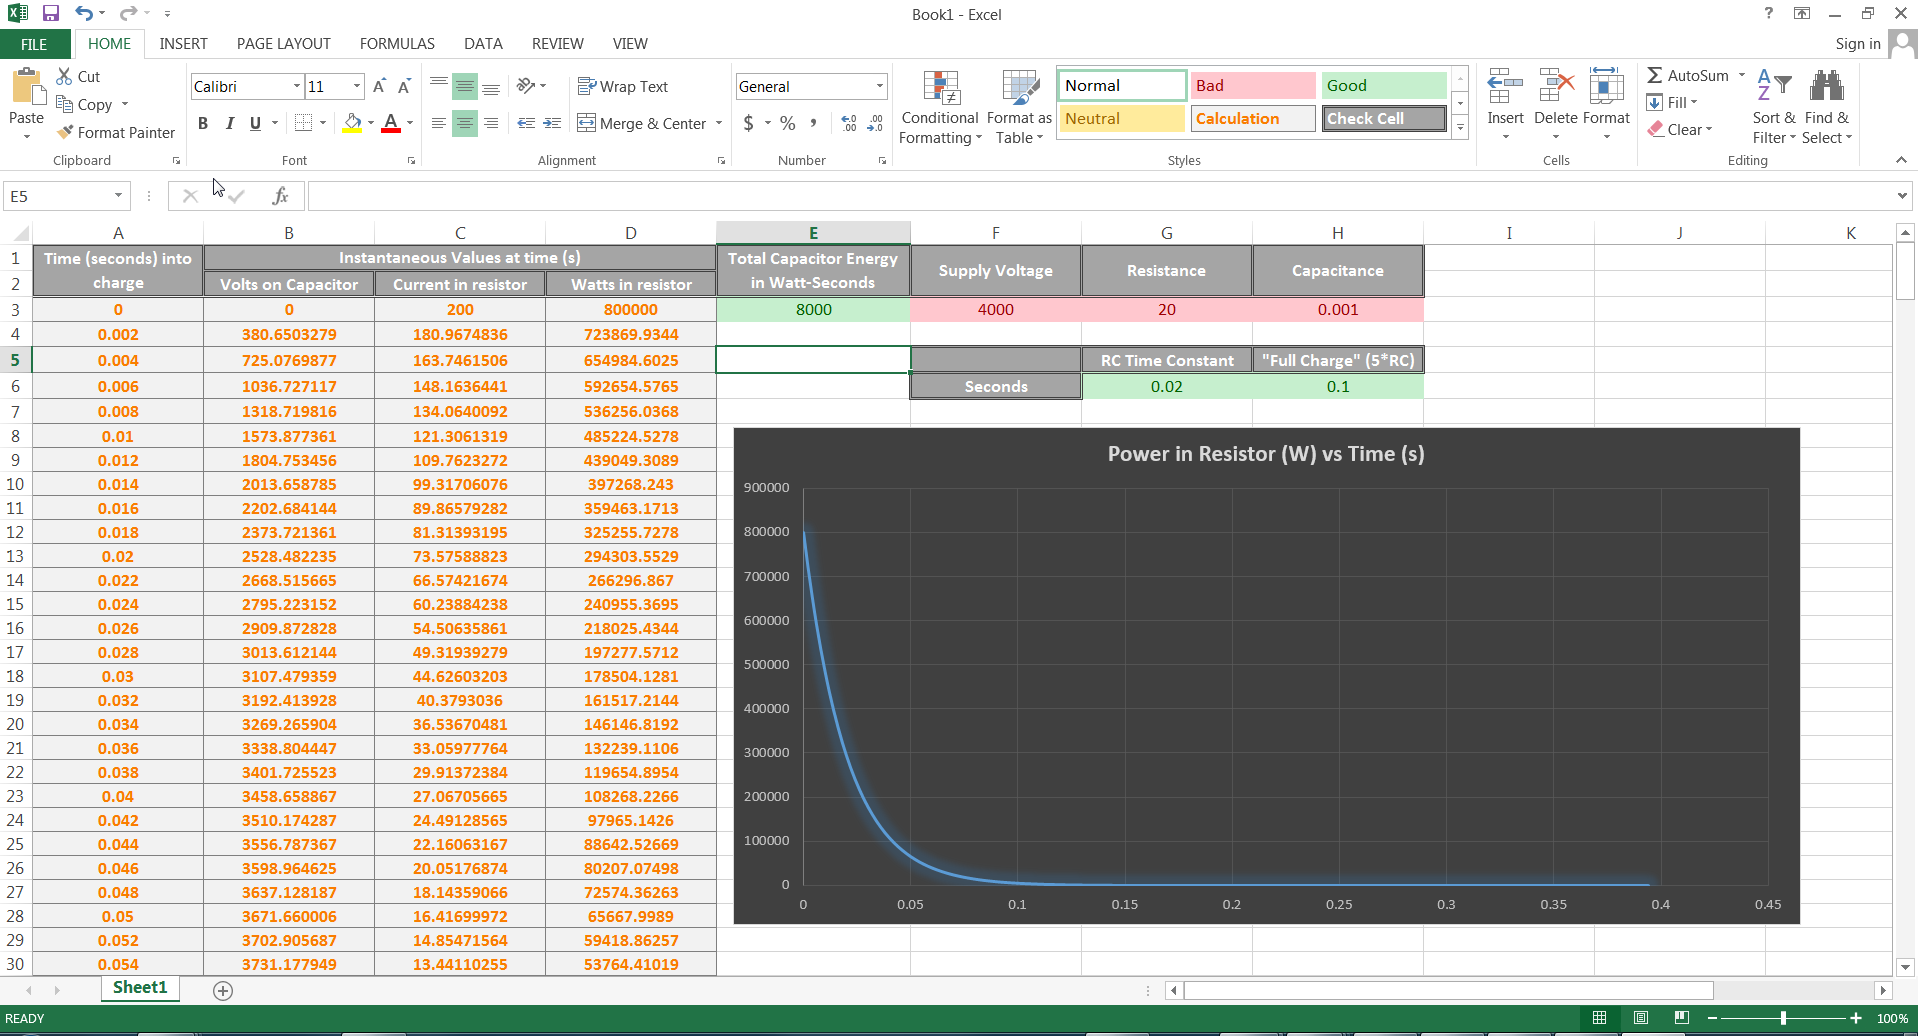1918x1036 pixels.
Task: Click the Save icon in quick access toolbar
Action: click(51, 14)
